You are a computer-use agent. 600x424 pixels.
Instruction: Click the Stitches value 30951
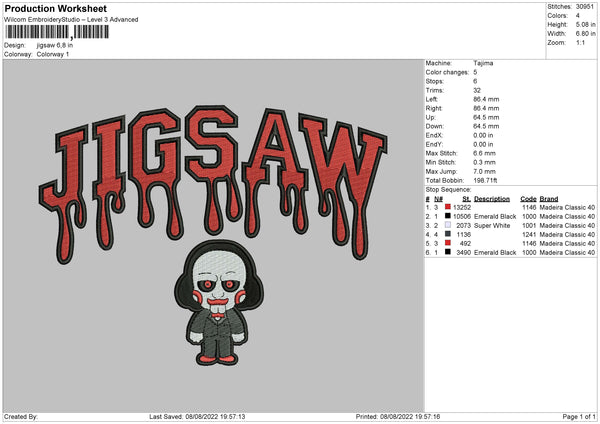[585, 7]
